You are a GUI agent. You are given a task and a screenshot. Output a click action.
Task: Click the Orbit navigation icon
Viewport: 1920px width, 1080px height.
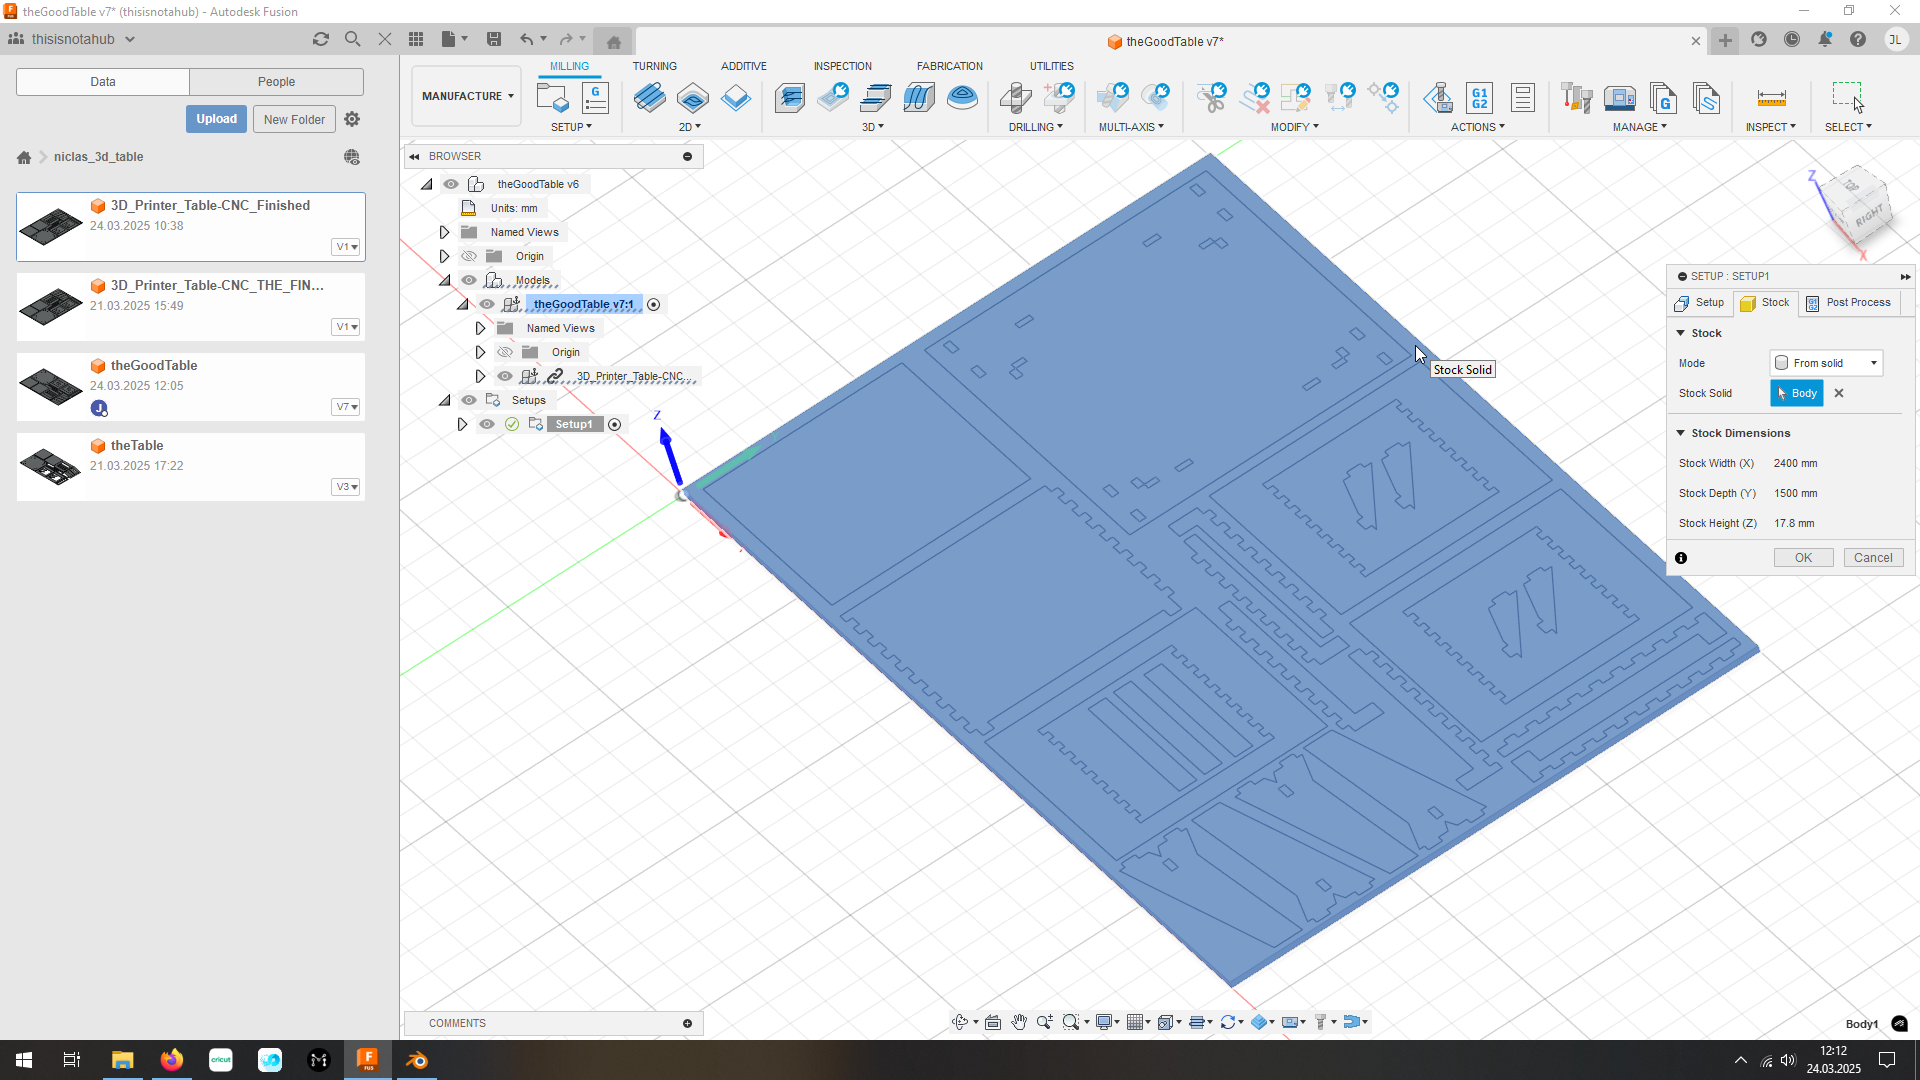pyautogui.click(x=960, y=1022)
